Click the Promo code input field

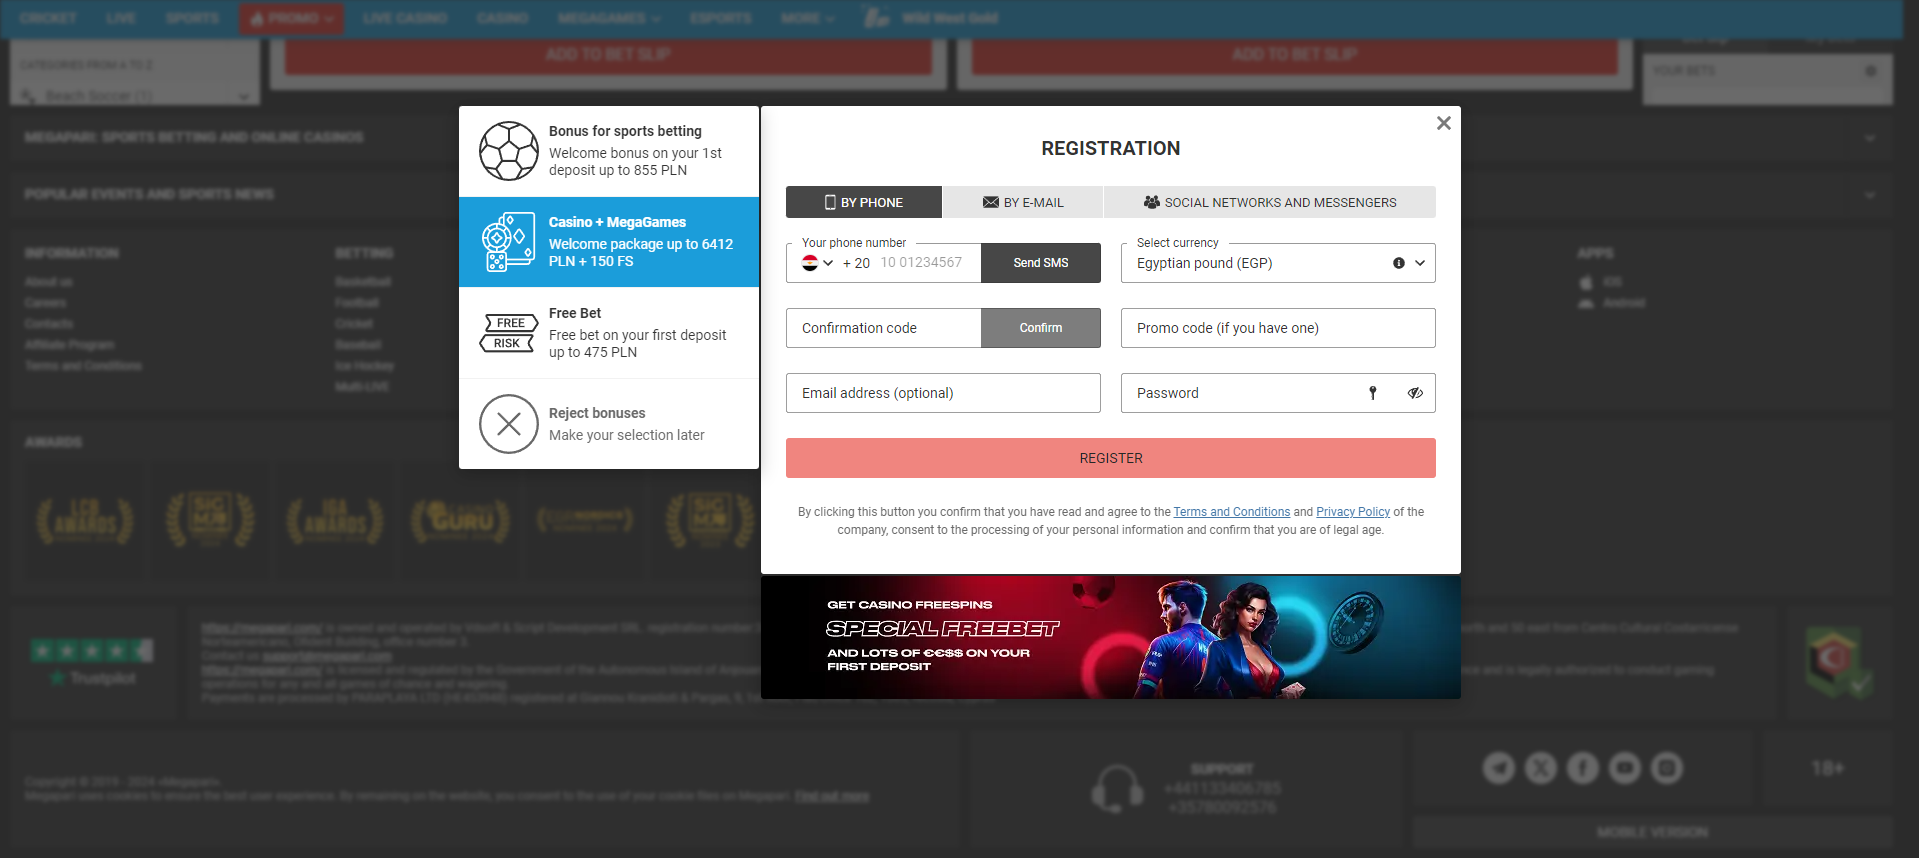(x=1278, y=328)
